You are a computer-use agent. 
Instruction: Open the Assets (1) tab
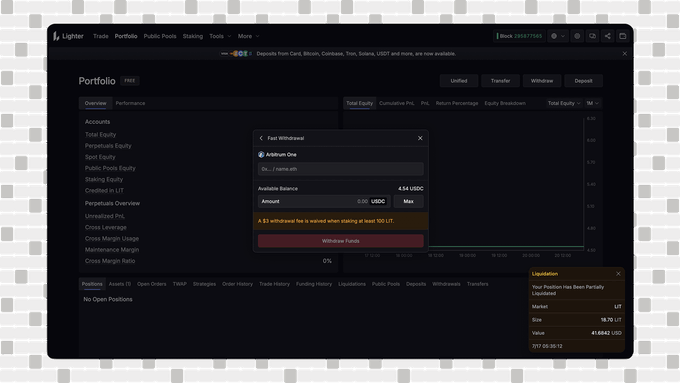click(120, 284)
